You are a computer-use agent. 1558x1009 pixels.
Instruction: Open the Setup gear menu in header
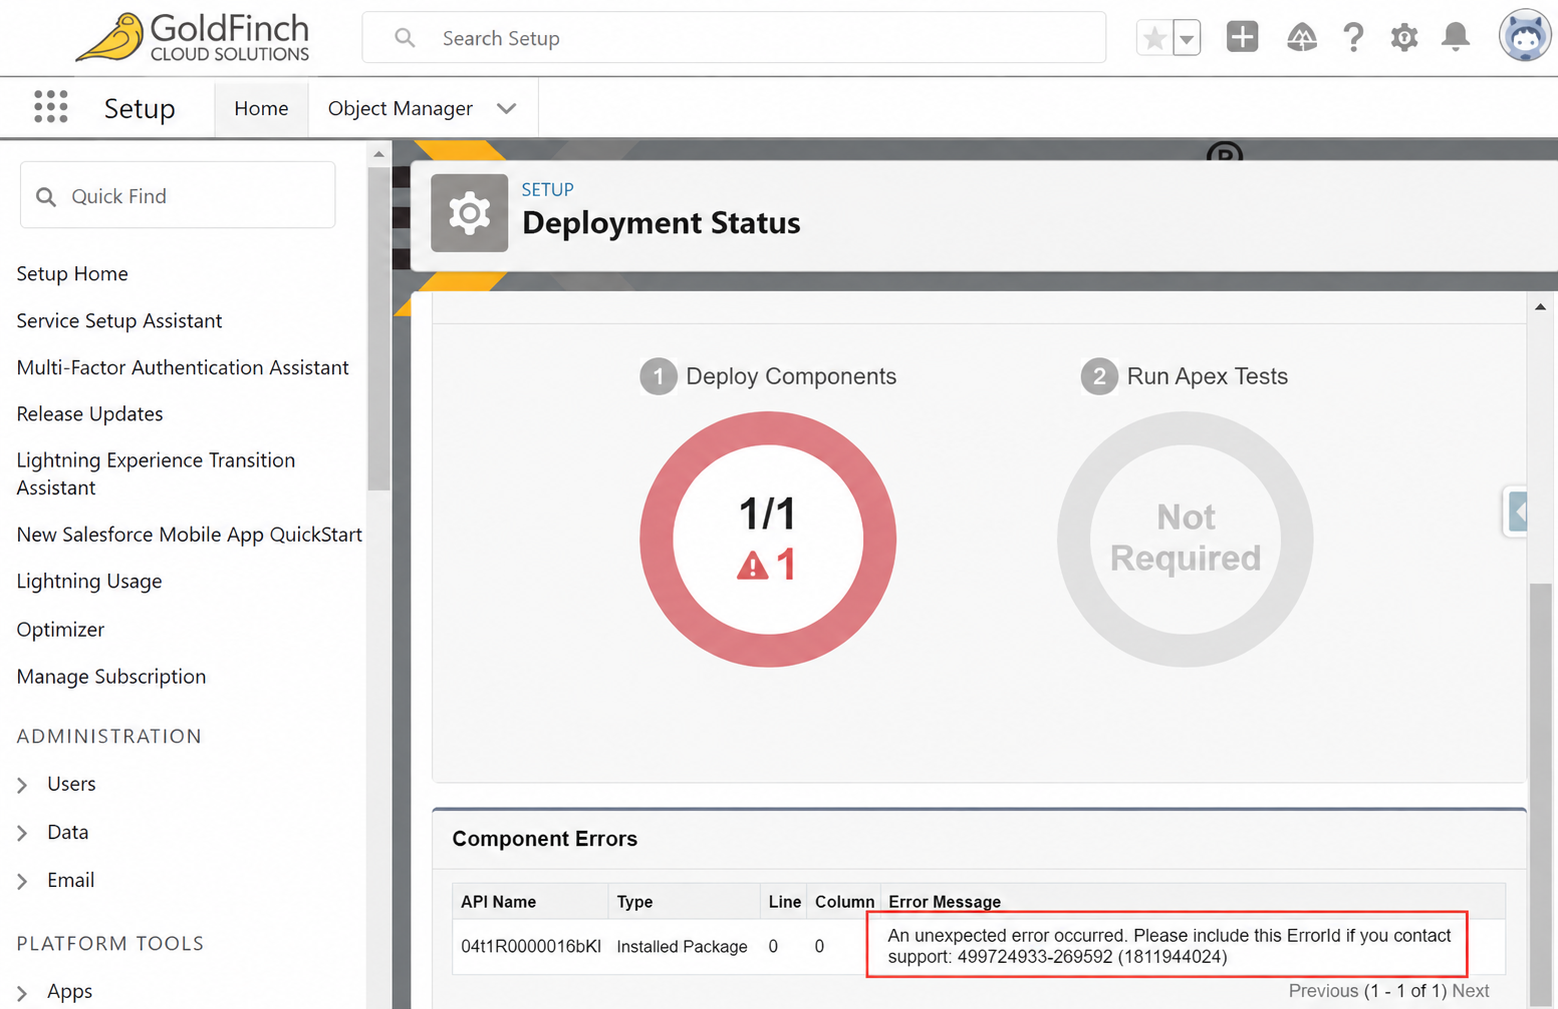coord(1404,38)
